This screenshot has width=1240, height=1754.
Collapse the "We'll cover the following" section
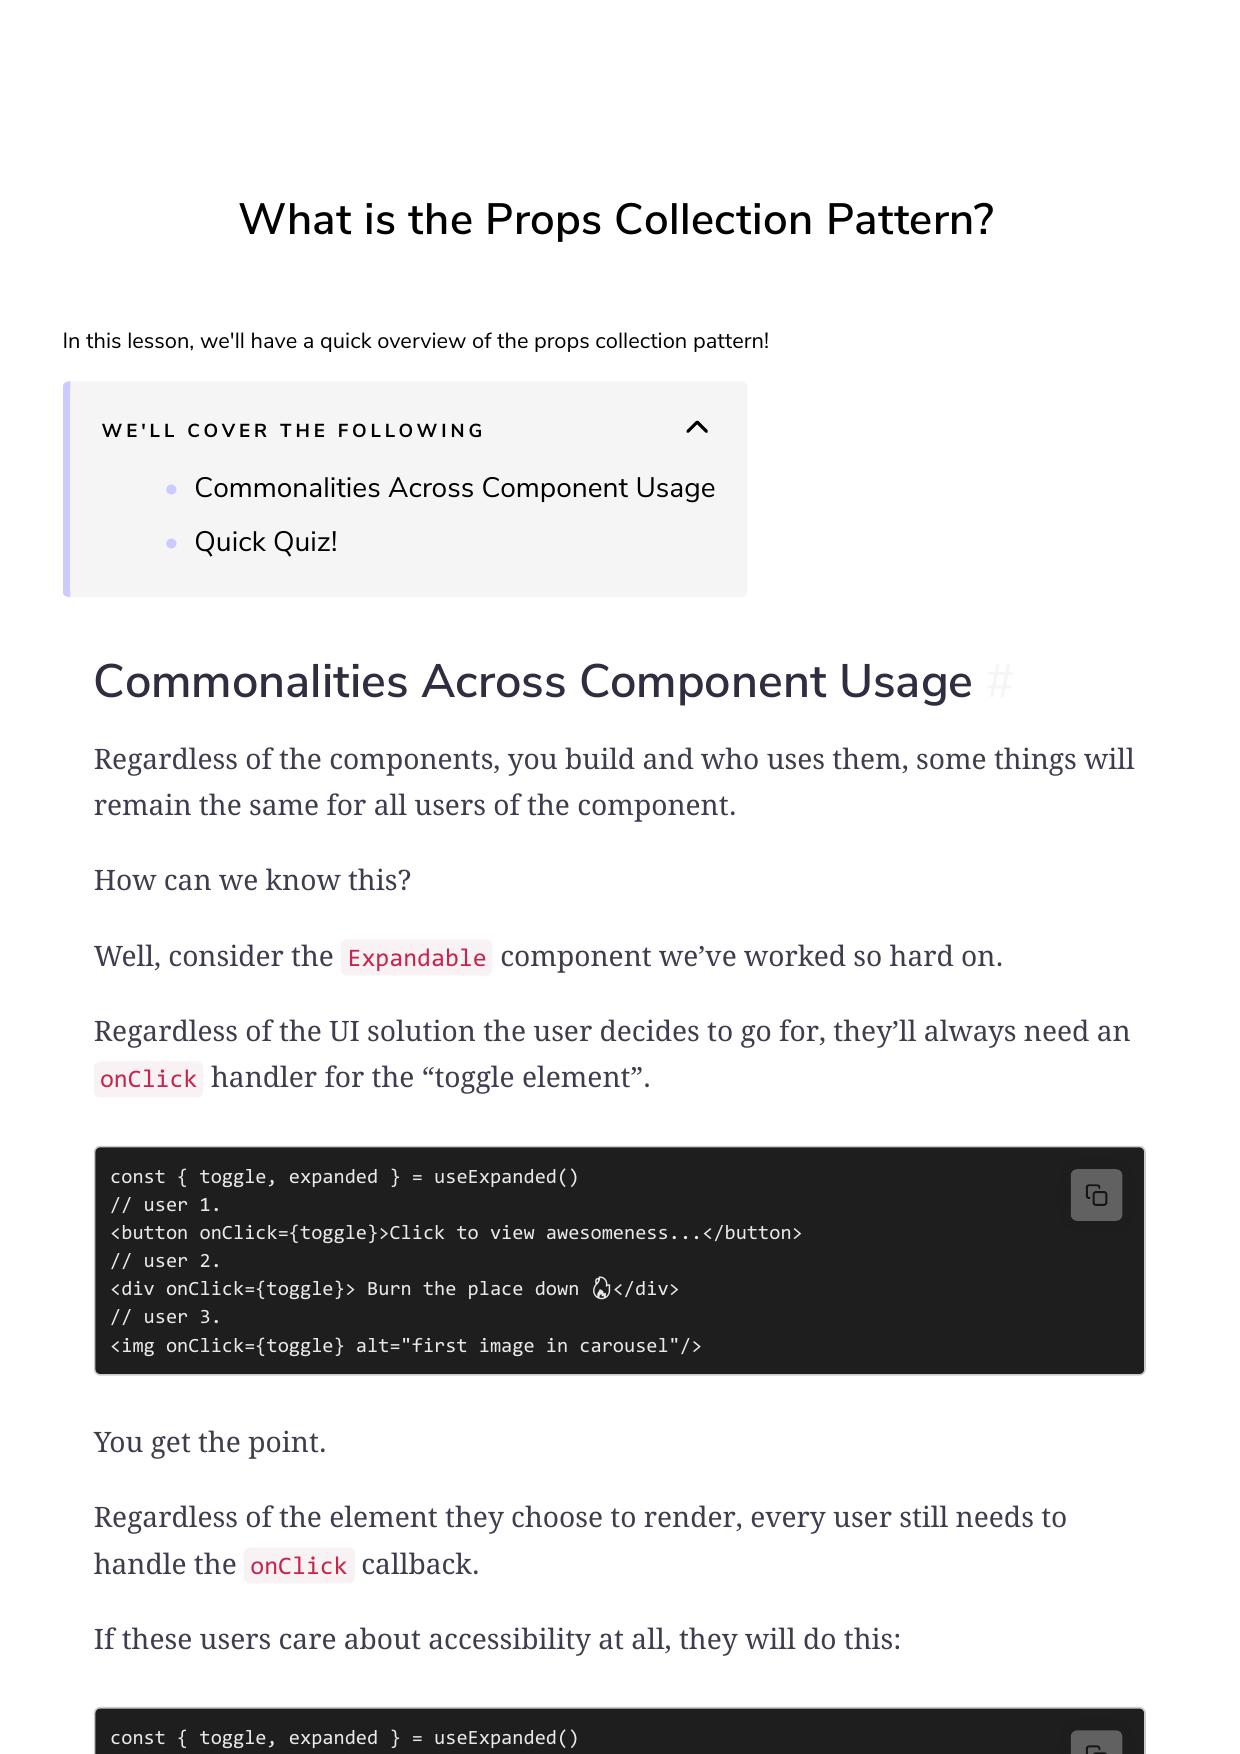pos(697,428)
